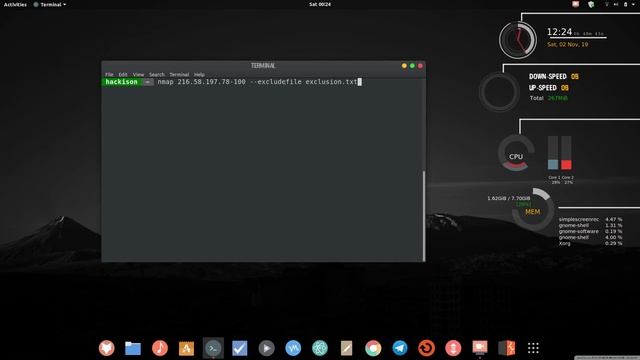Open the Terminal app menu dropdown in top bar
This screenshot has height=360, width=640.
click(50, 4)
